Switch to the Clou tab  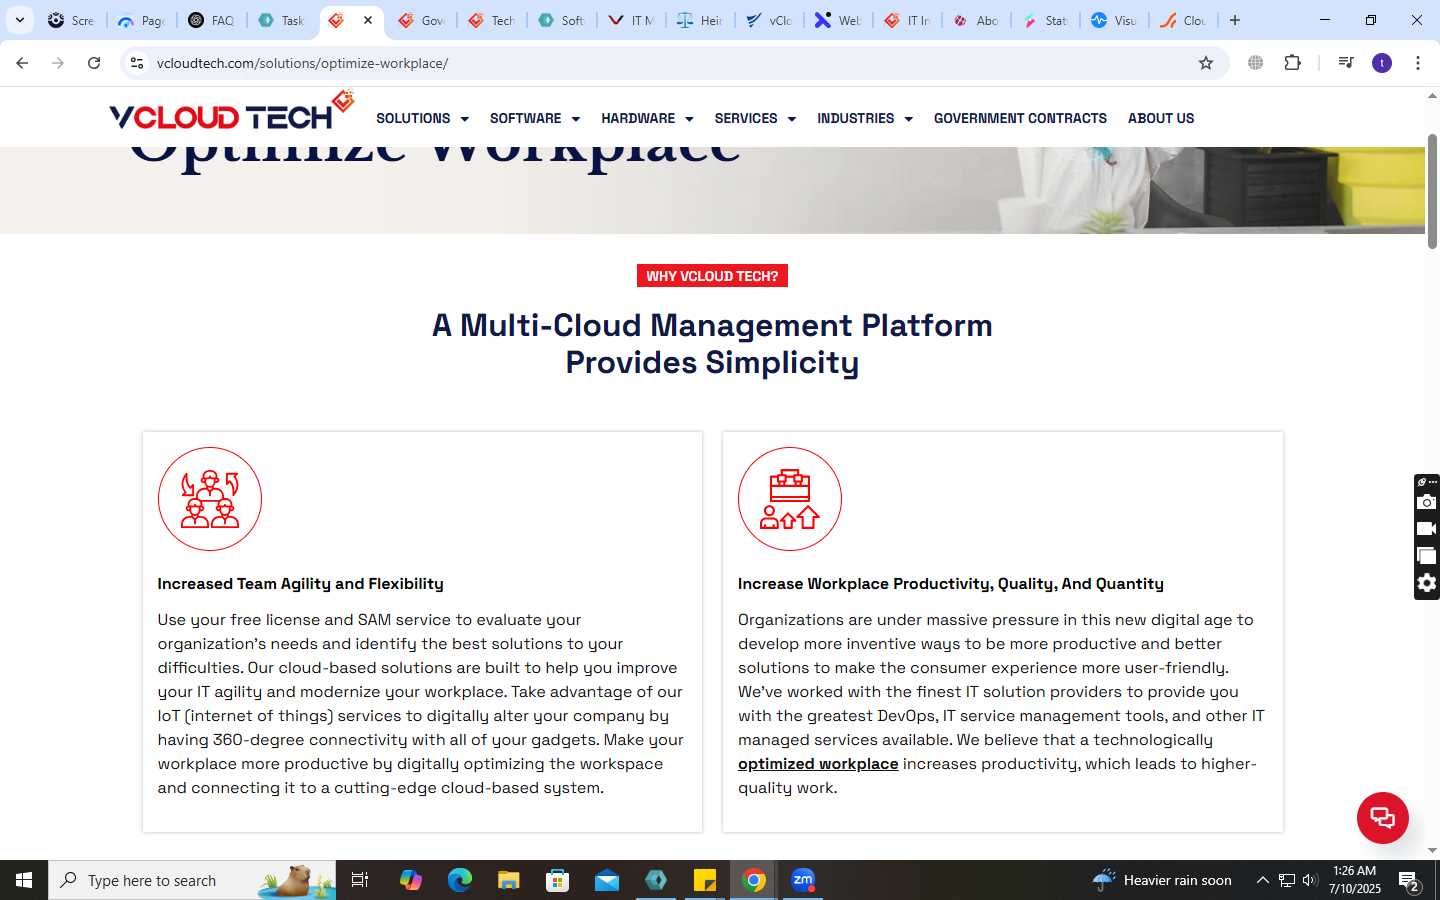[x=1184, y=20]
